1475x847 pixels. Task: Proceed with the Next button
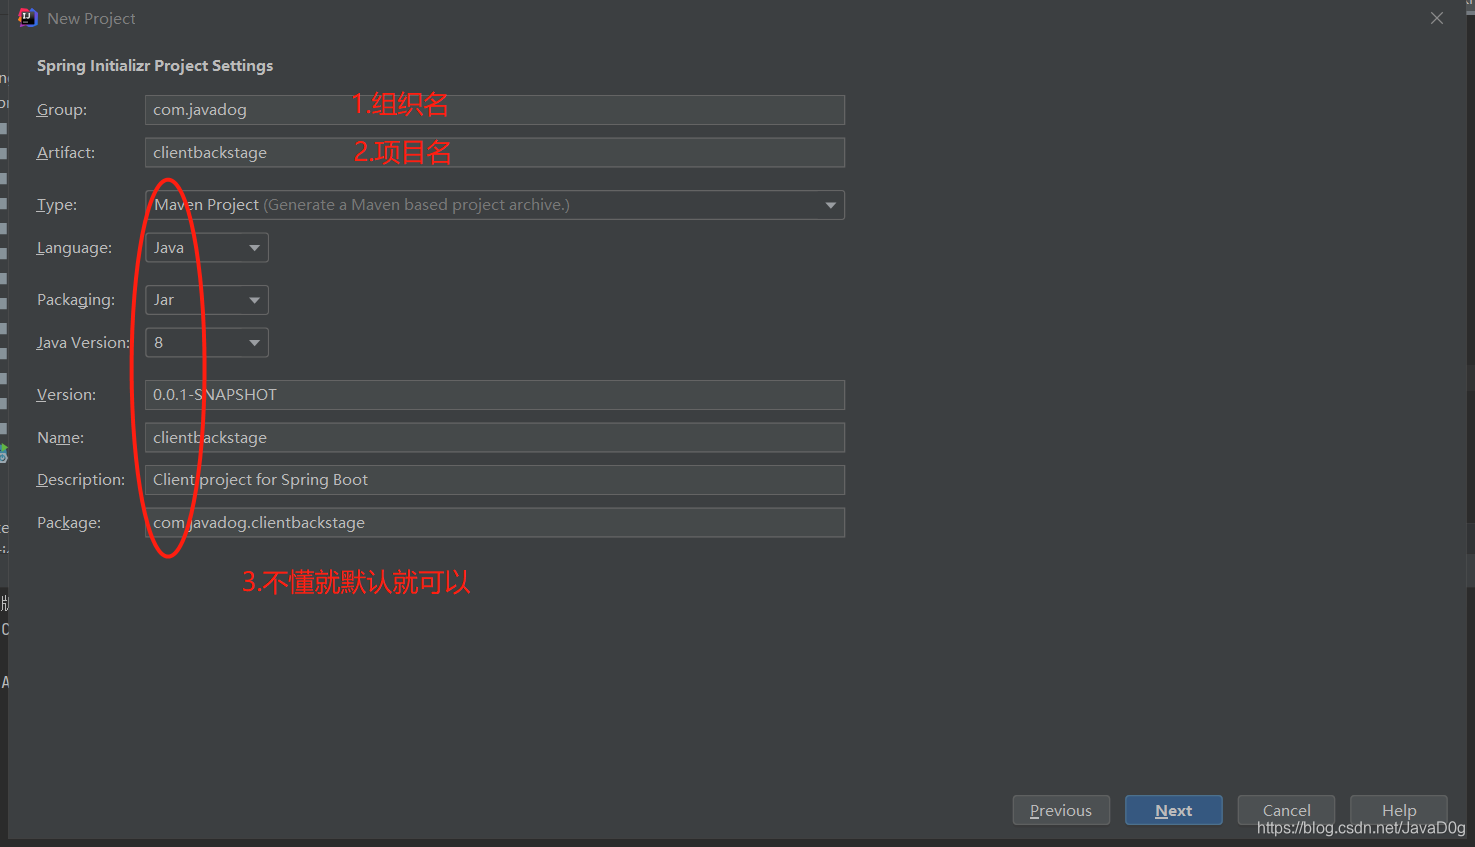point(1174,810)
